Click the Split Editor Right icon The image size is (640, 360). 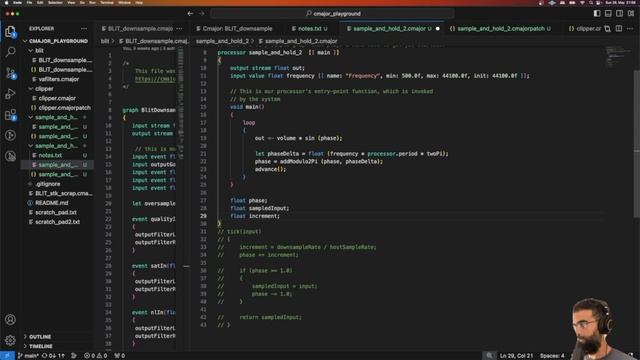(x=619, y=29)
